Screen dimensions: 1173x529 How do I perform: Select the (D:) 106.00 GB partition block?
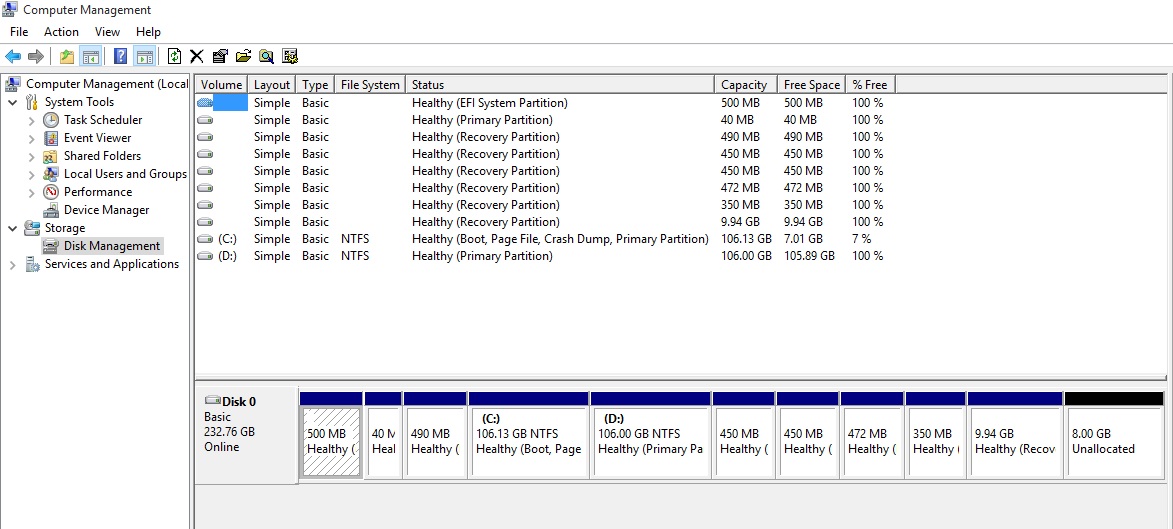(650, 441)
